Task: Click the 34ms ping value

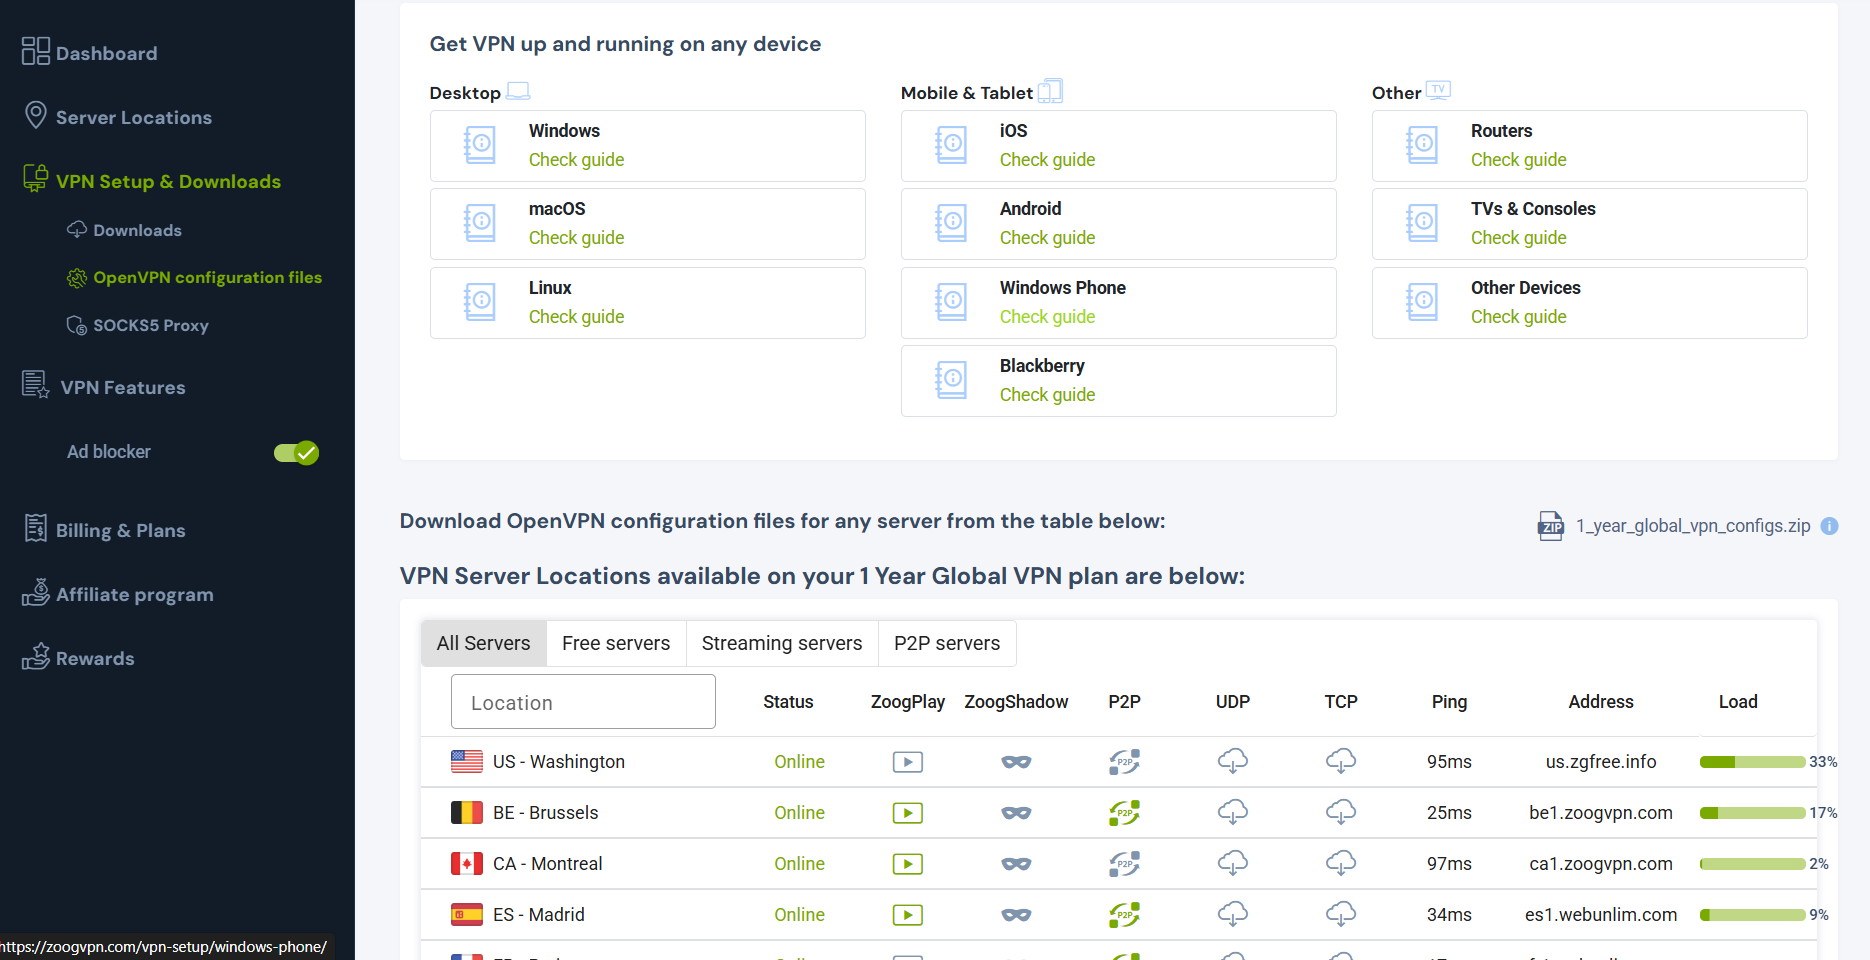Action: coord(1449,915)
